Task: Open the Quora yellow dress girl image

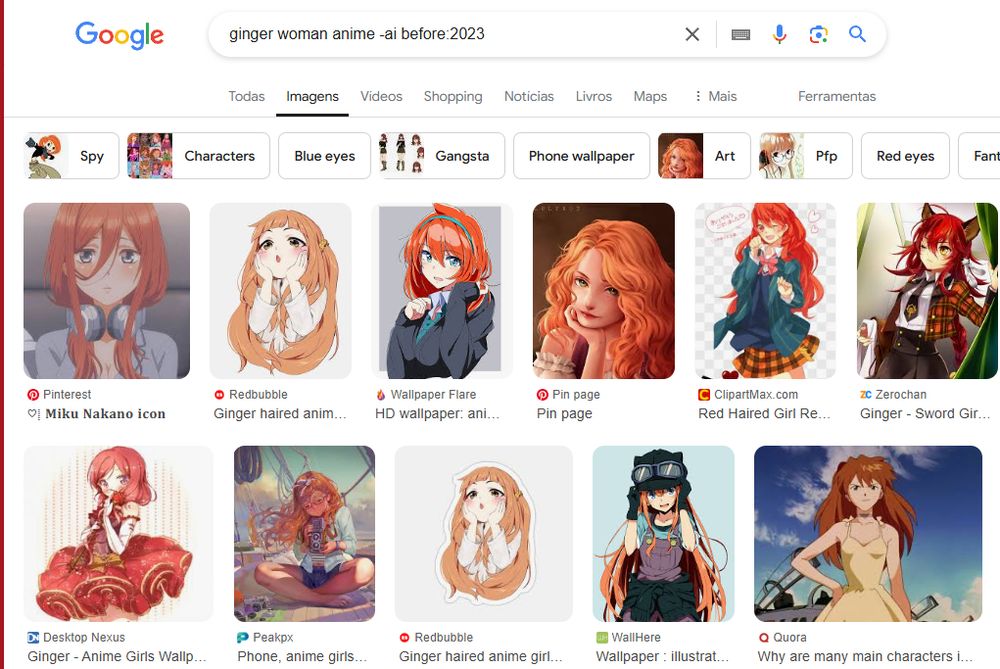Action: [x=868, y=534]
